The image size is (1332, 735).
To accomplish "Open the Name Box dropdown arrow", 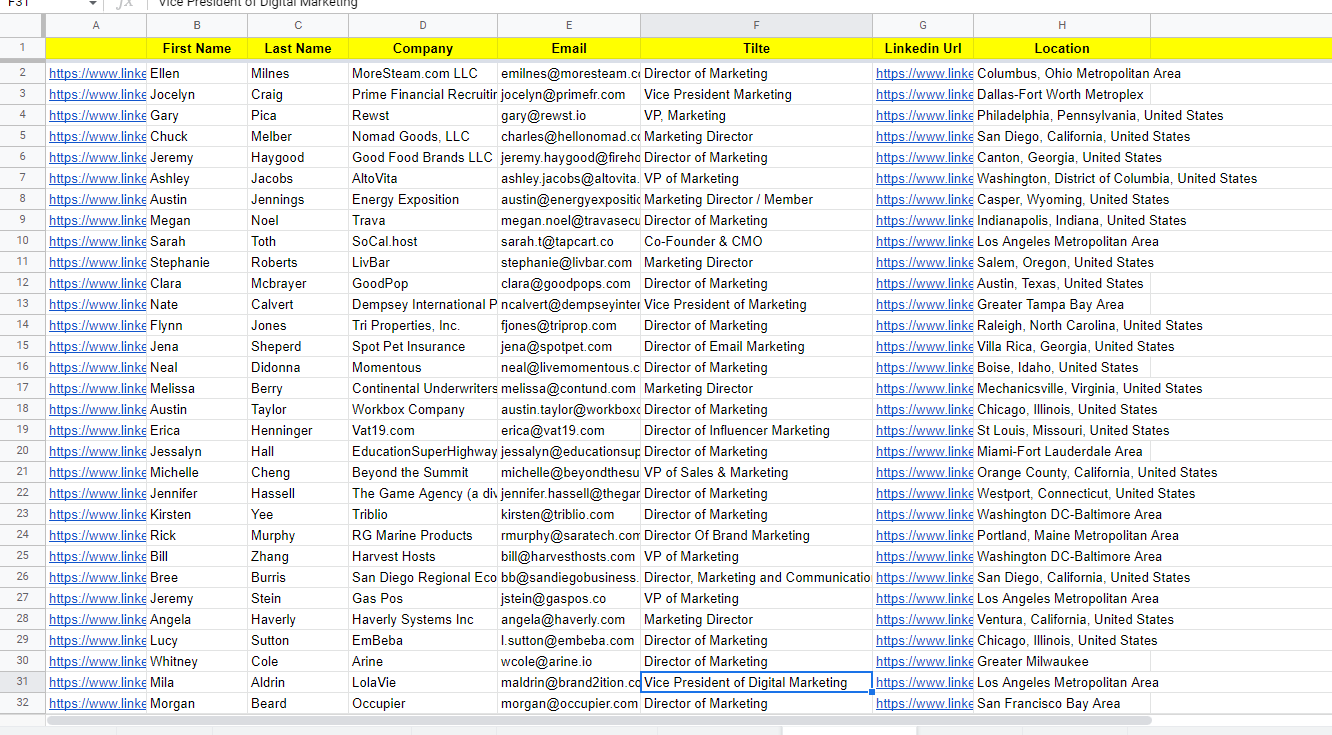I will [92, 4].
